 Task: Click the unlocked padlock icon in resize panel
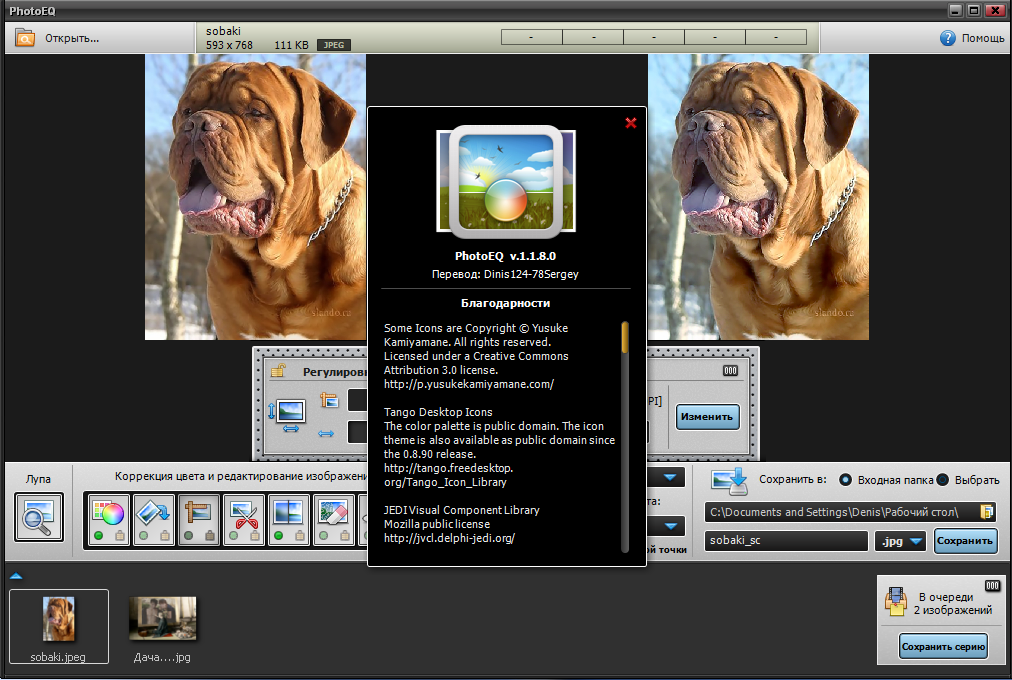tap(278, 370)
